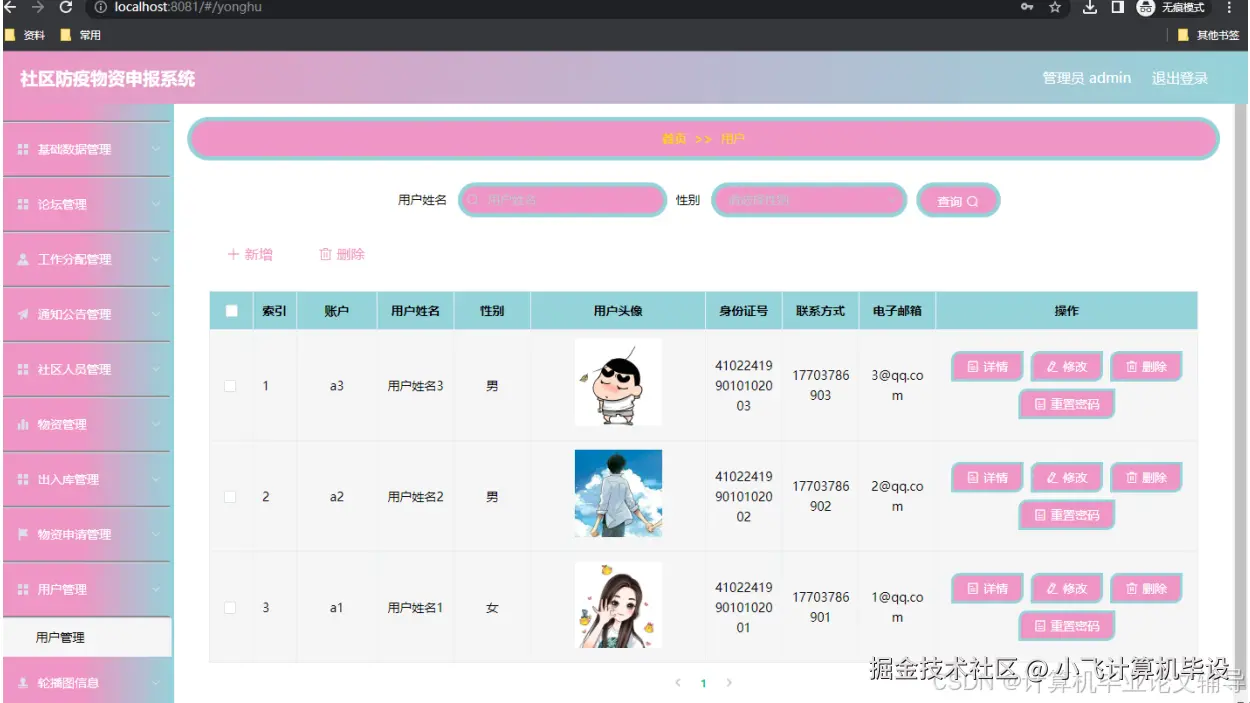Click 退出登录 to log out
The height and width of the screenshot is (703, 1250).
click(x=1180, y=78)
